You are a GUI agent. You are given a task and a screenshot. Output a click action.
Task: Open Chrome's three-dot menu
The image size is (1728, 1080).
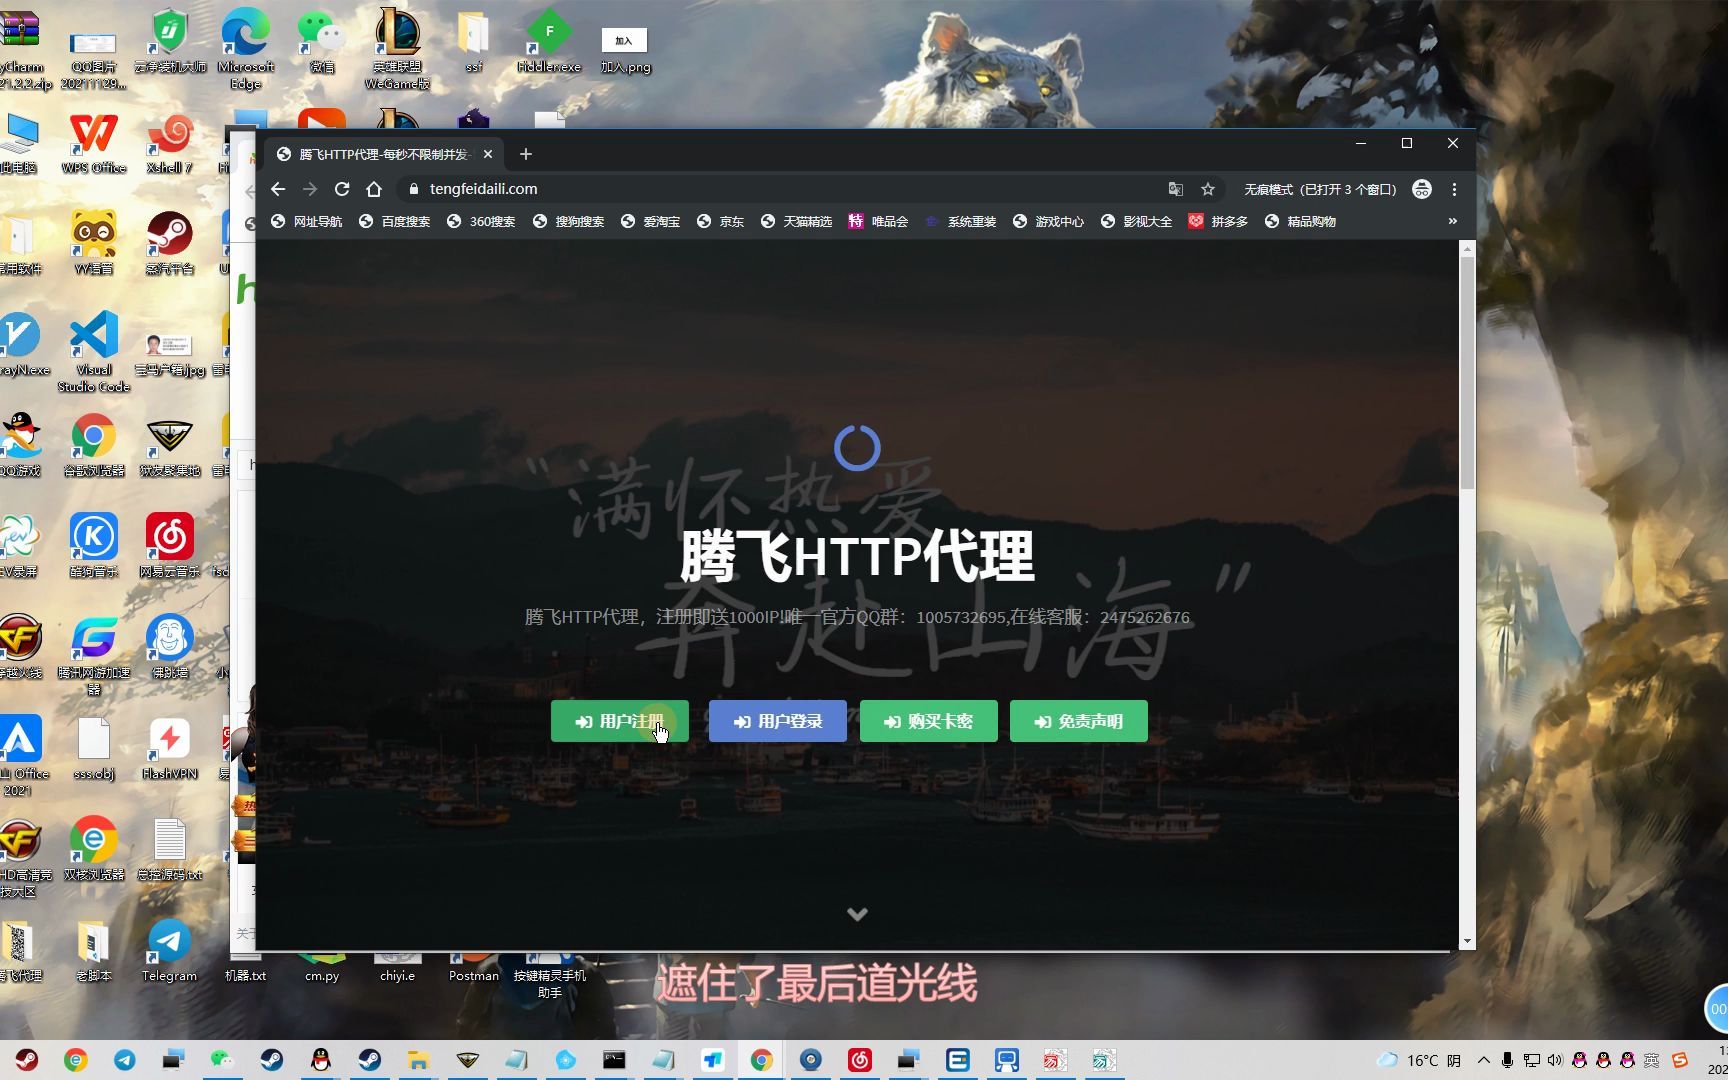point(1455,189)
